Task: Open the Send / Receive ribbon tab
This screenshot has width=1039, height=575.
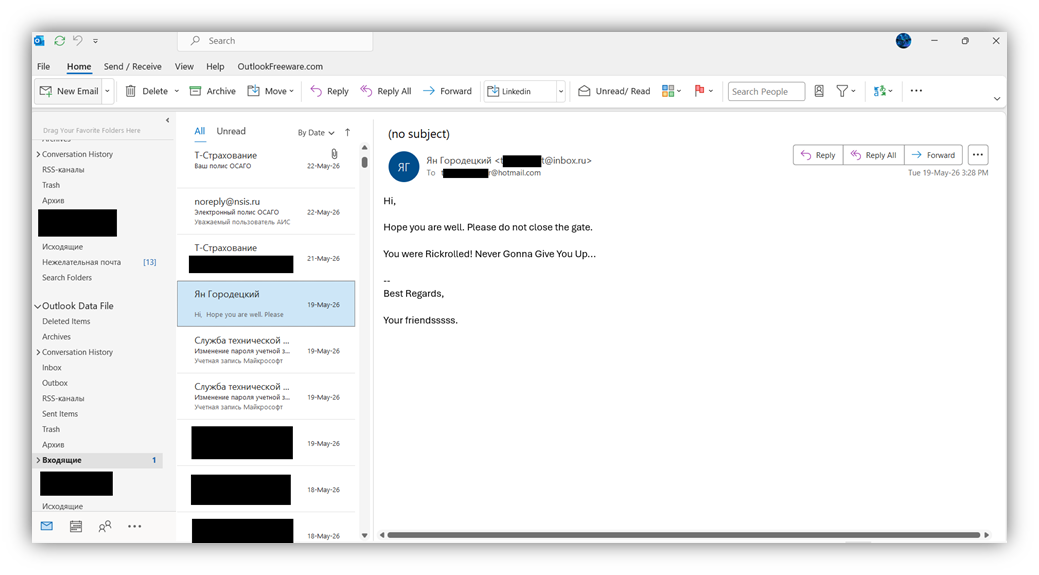Action: coord(133,67)
